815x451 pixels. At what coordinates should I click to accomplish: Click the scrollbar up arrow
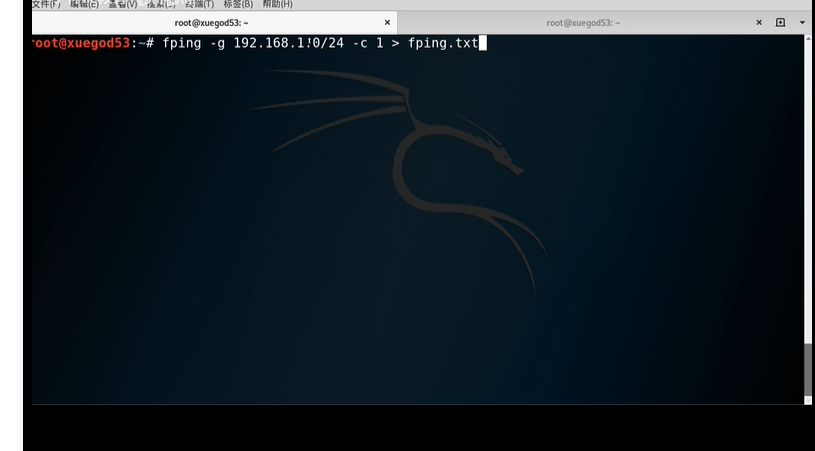pyautogui.click(x=808, y=38)
